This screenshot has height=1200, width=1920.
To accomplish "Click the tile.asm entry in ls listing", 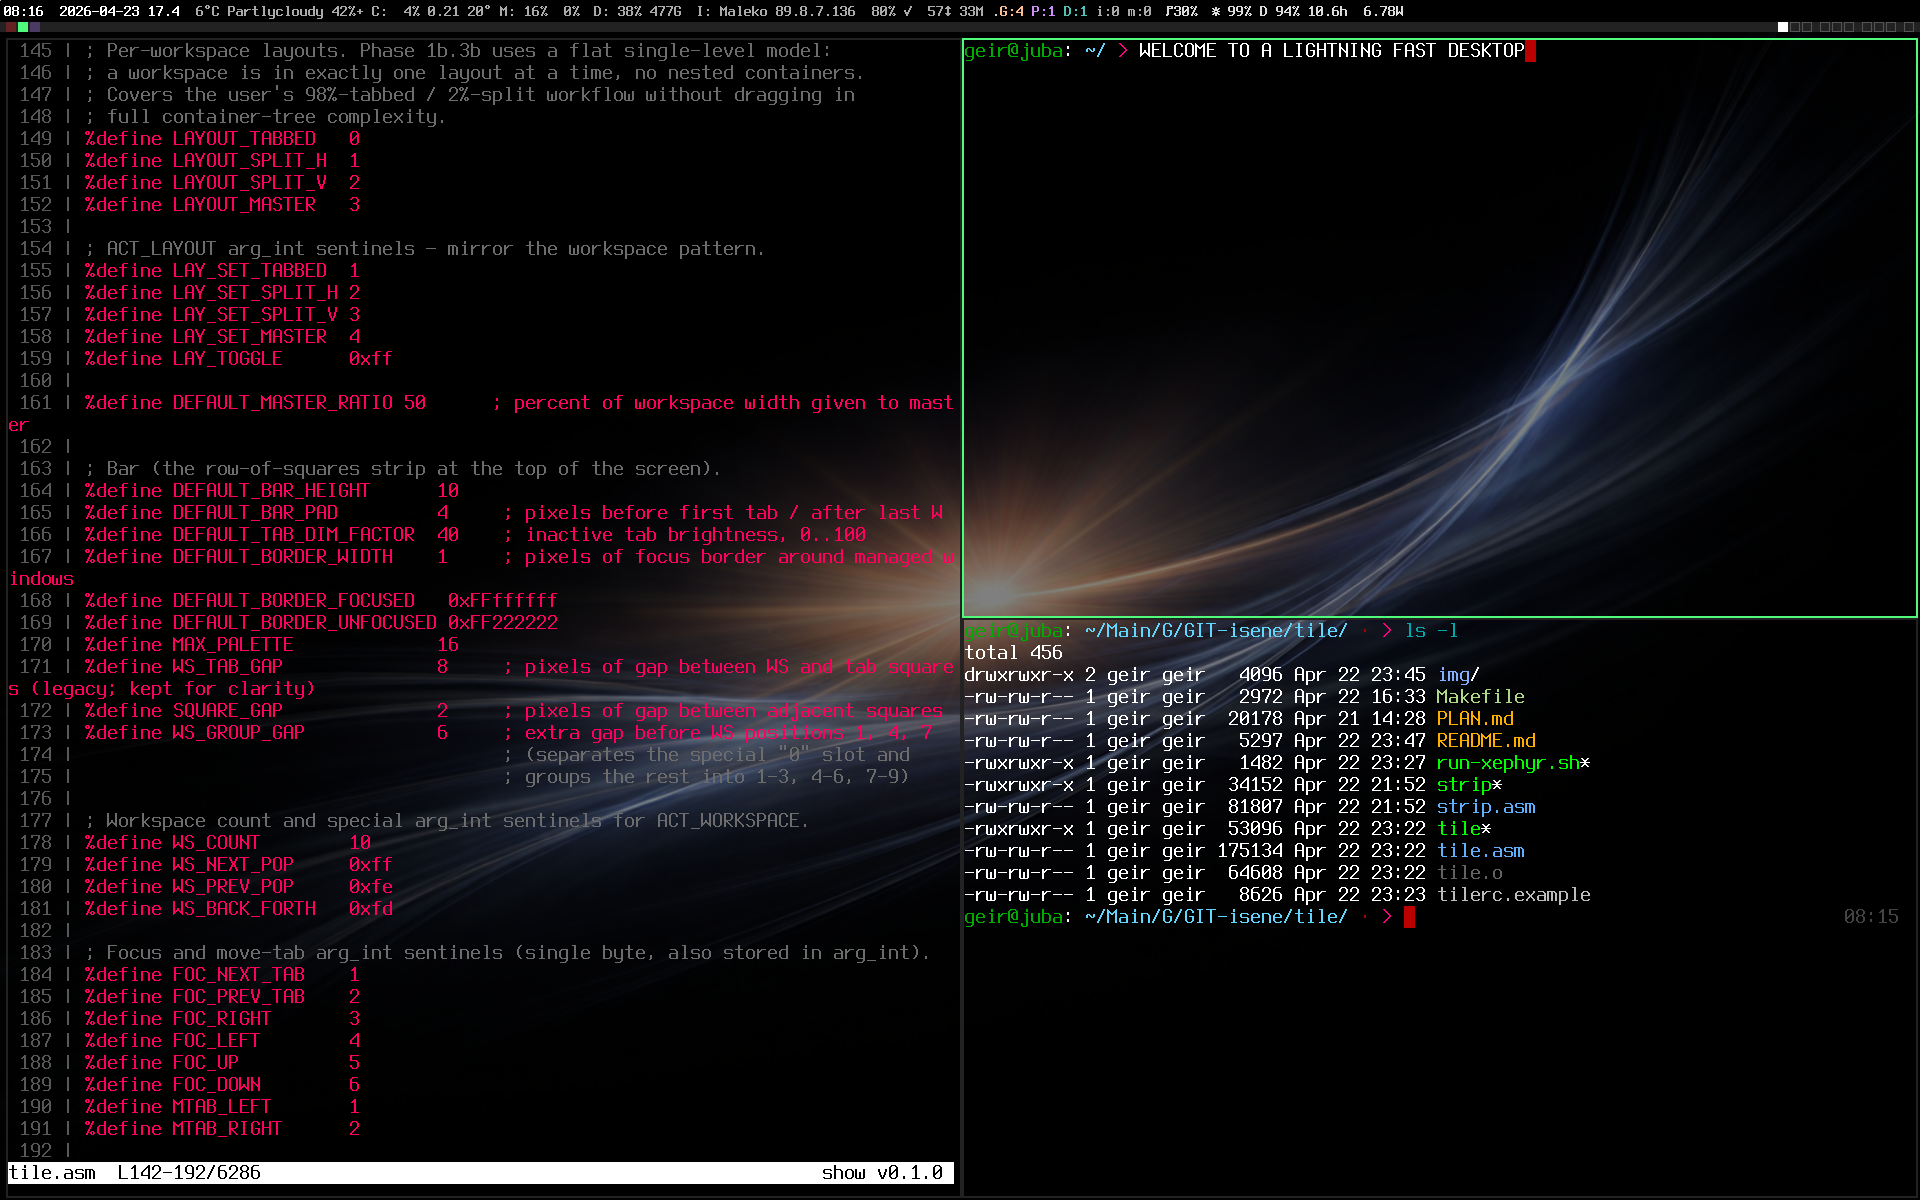I will coord(1480,851).
